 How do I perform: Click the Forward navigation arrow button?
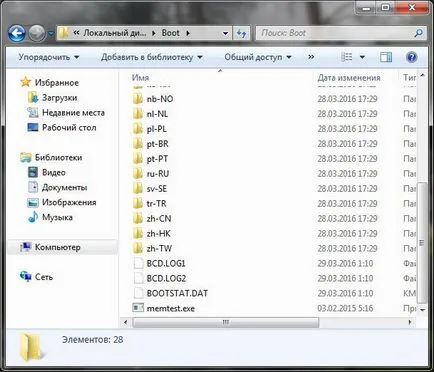pos(37,33)
